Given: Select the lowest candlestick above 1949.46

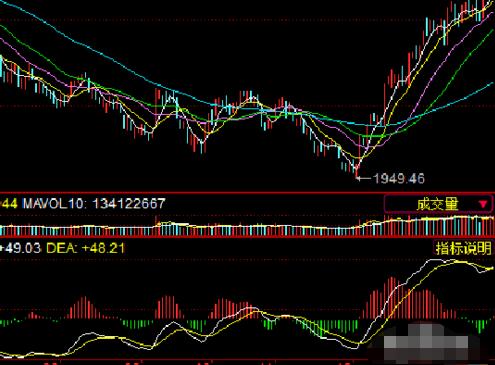Looking at the screenshot, I should pos(356,167).
